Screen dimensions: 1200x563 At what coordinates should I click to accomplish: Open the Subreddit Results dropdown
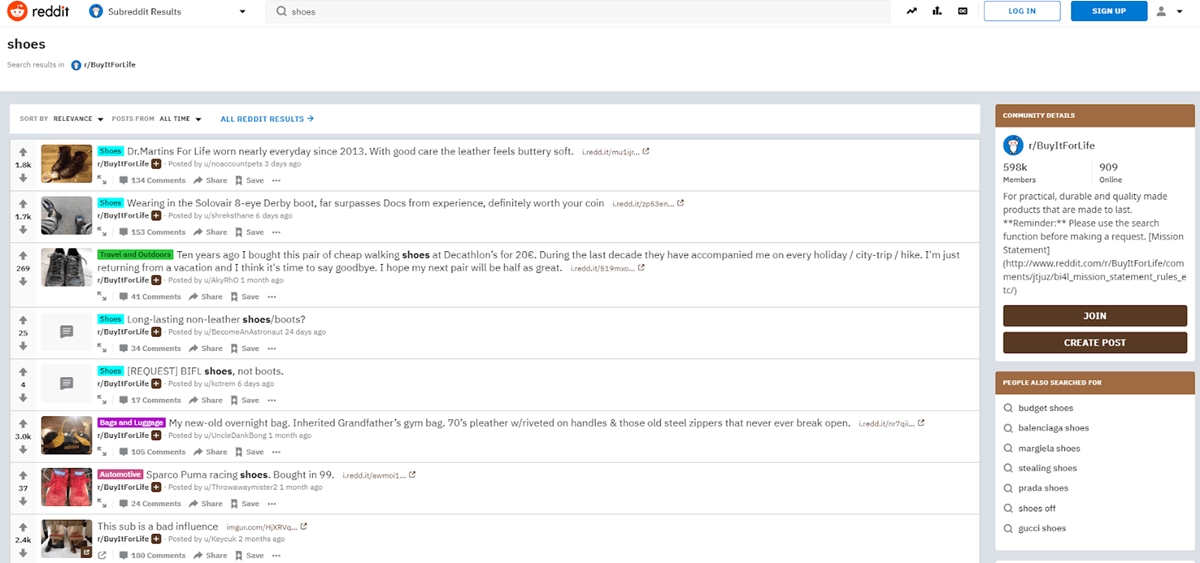[x=168, y=11]
